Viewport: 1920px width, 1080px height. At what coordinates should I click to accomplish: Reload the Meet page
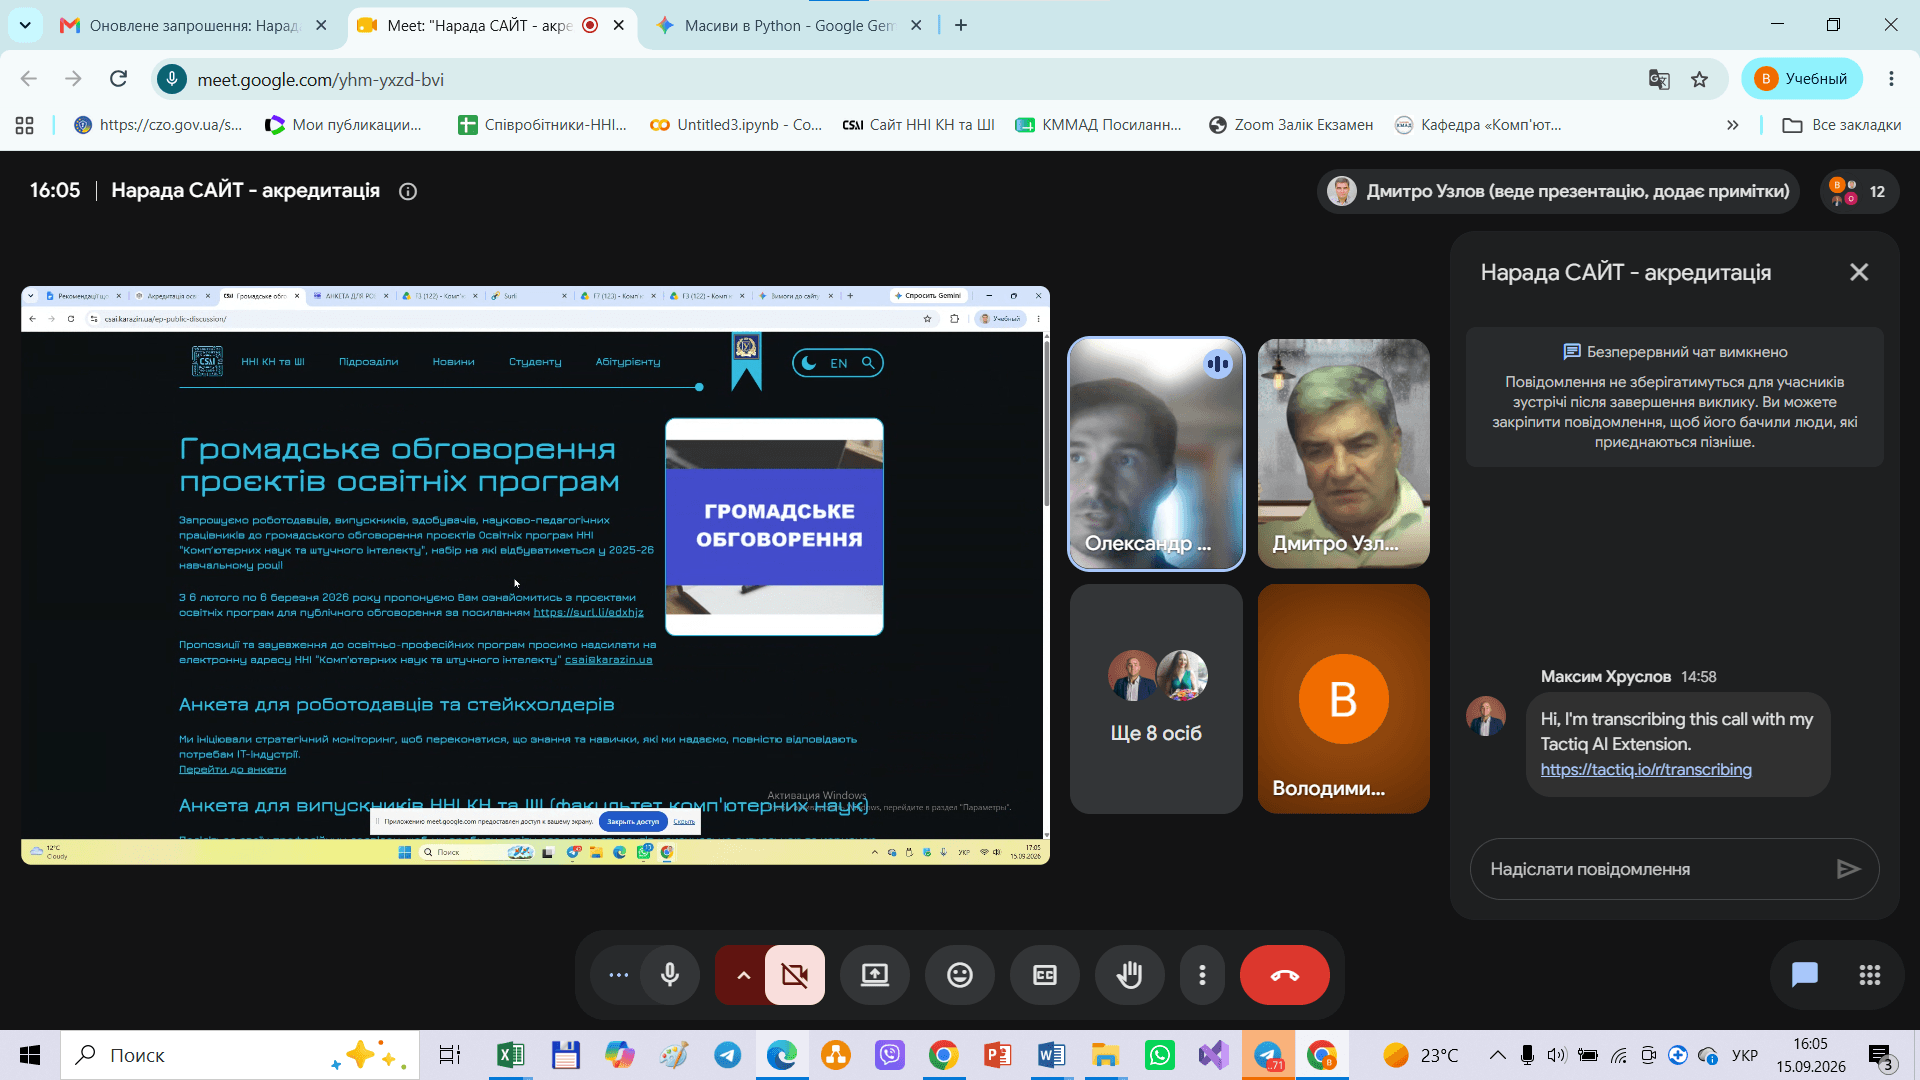click(x=118, y=79)
